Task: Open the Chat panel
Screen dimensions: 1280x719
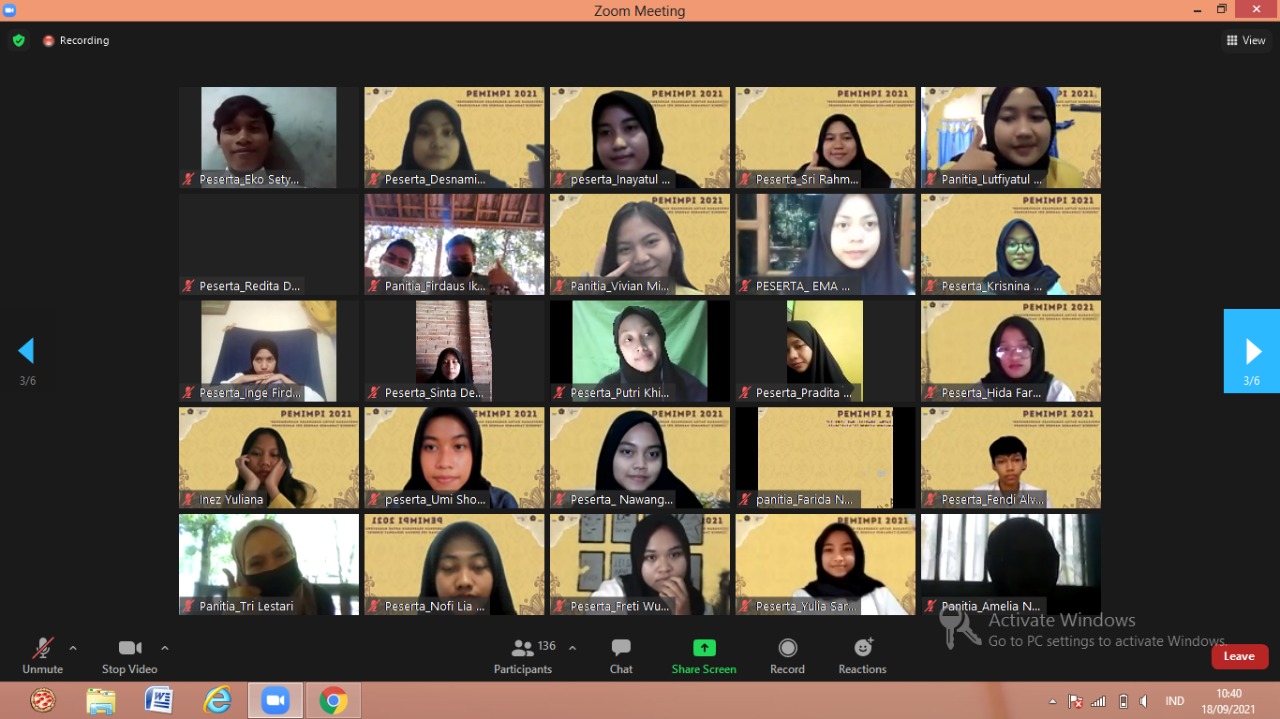Action: (621, 656)
